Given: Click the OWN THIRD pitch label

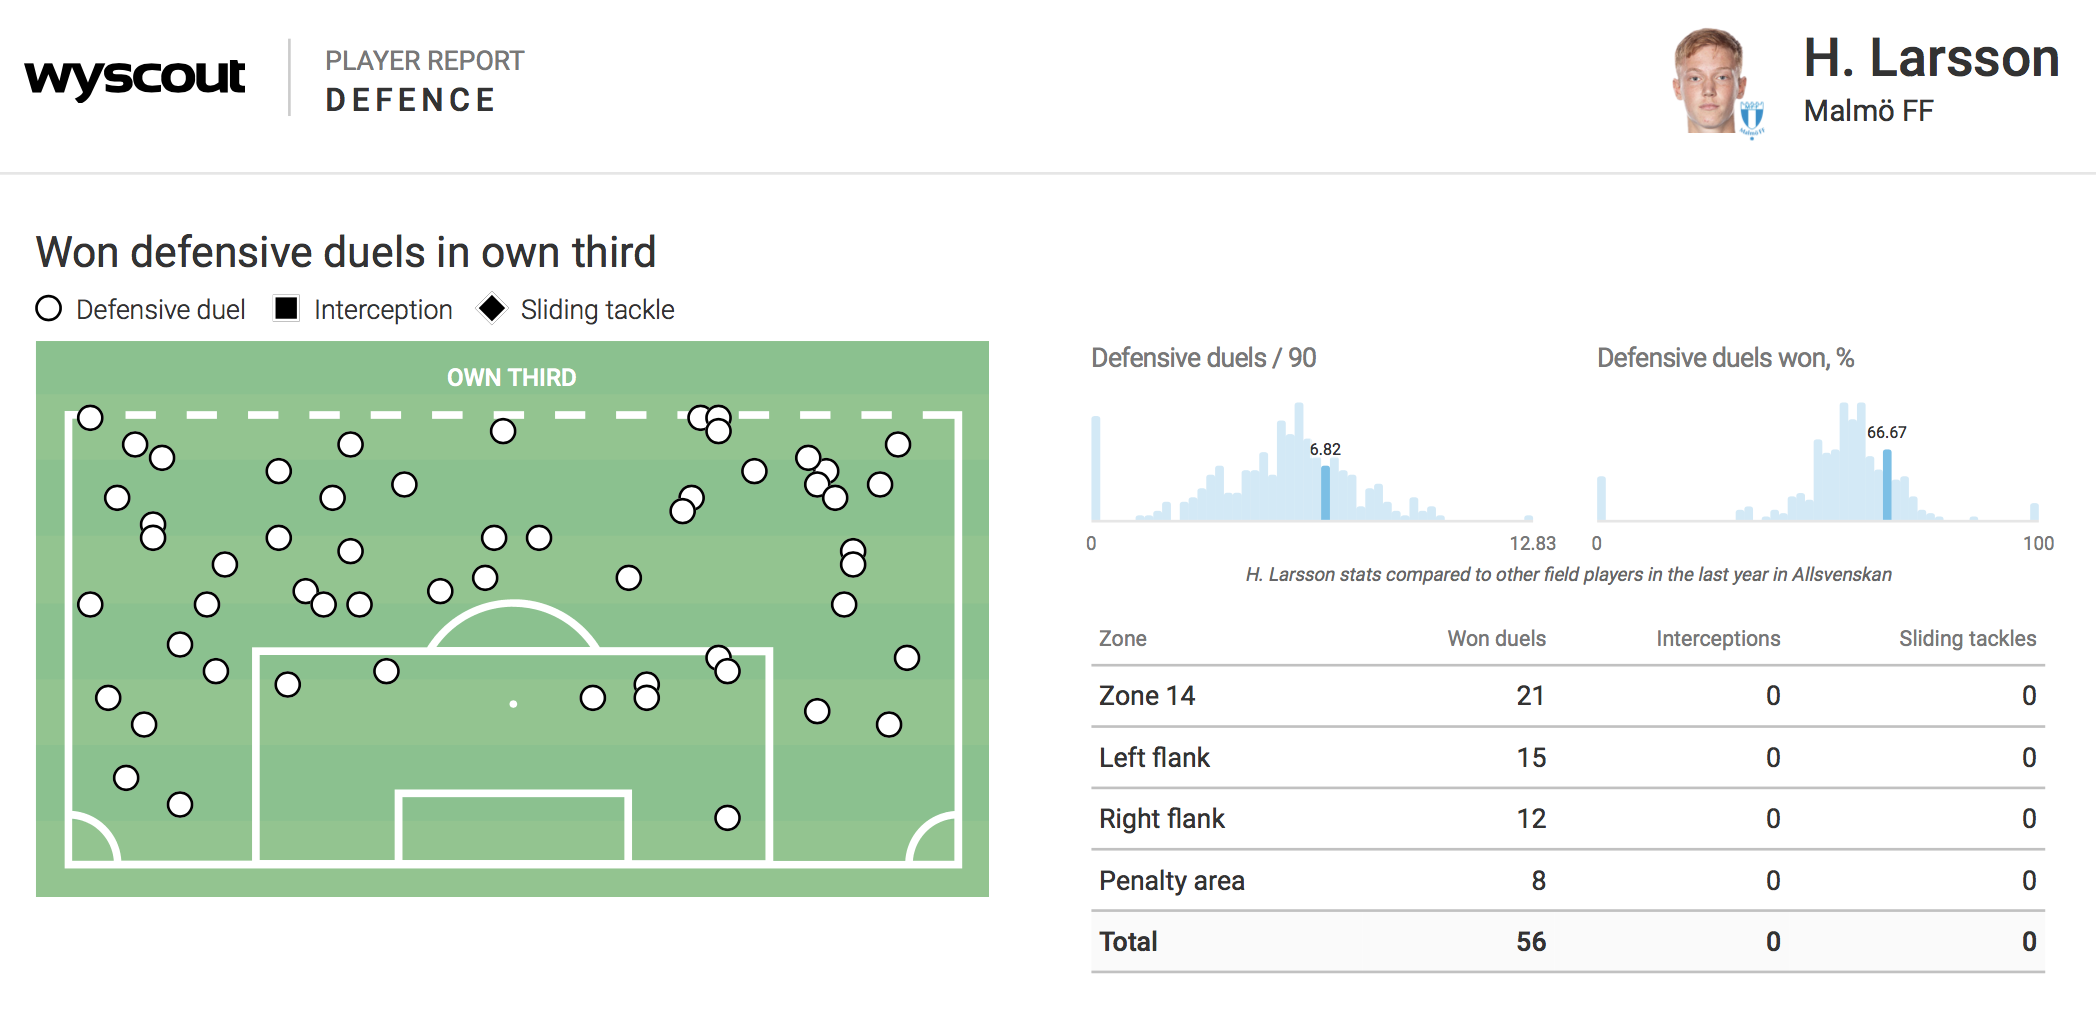Looking at the screenshot, I should (x=511, y=378).
